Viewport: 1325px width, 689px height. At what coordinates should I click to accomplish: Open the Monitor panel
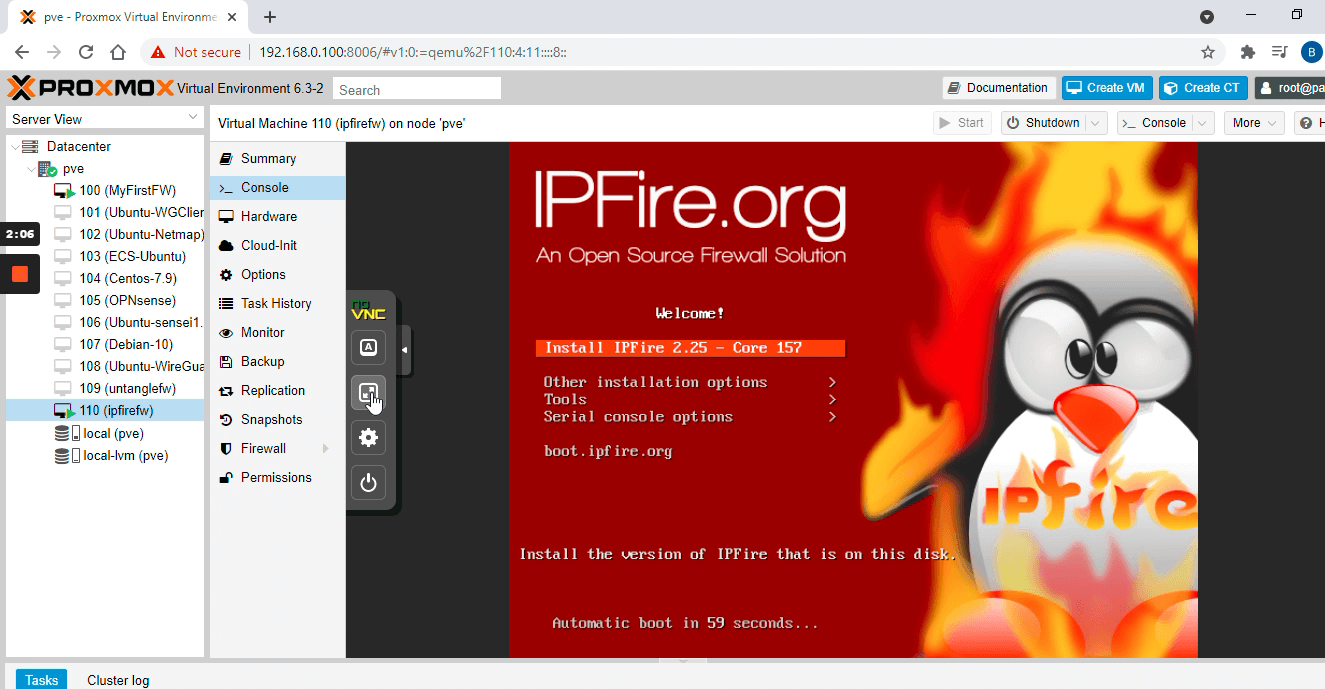click(x=262, y=332)
